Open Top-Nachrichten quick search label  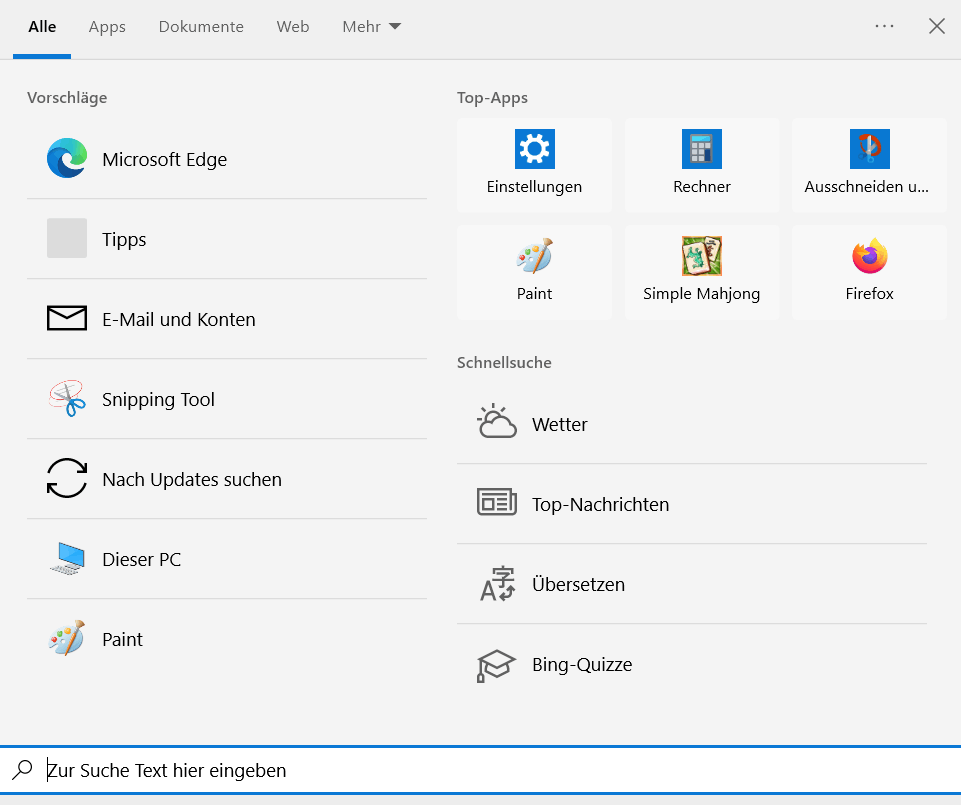[x=601, y=505]
